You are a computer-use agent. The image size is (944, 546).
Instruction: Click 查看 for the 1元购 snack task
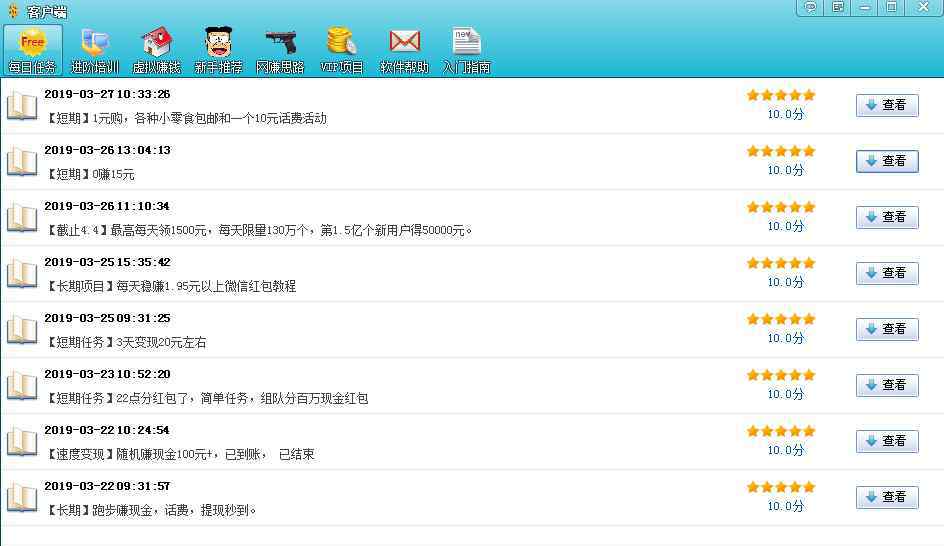point(887,105)
